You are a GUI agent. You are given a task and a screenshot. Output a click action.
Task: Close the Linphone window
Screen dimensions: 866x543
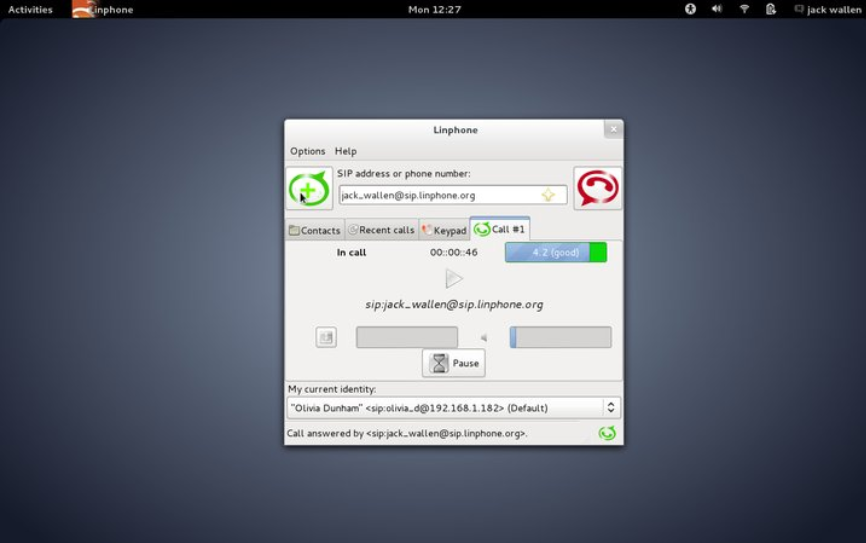click(613, 129)
